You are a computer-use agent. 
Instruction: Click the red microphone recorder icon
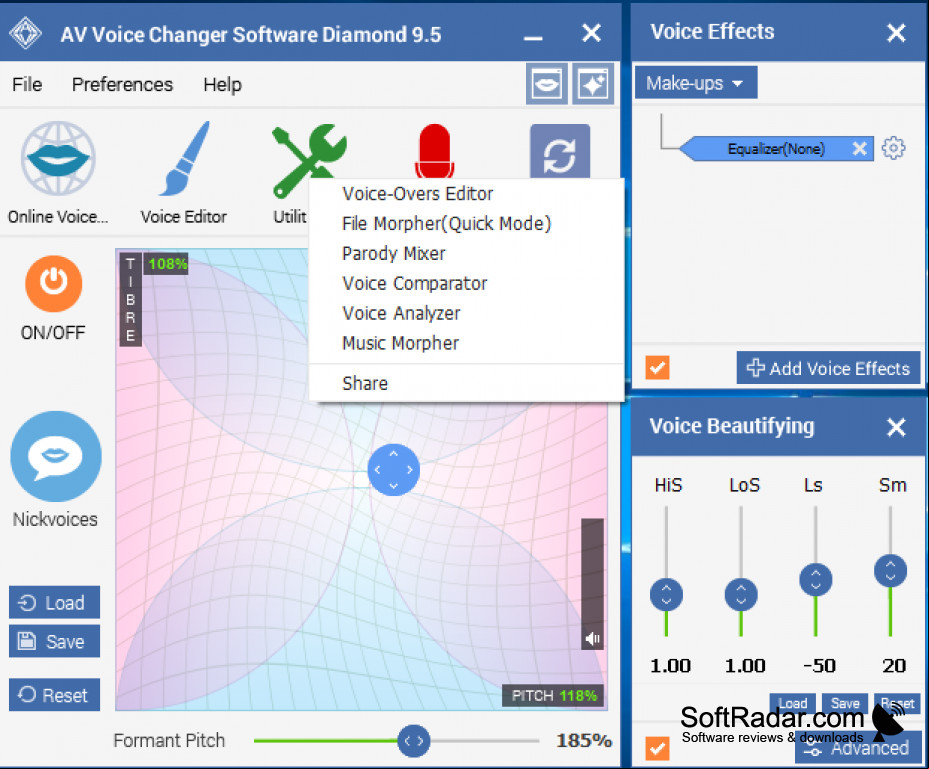[434, 151]
